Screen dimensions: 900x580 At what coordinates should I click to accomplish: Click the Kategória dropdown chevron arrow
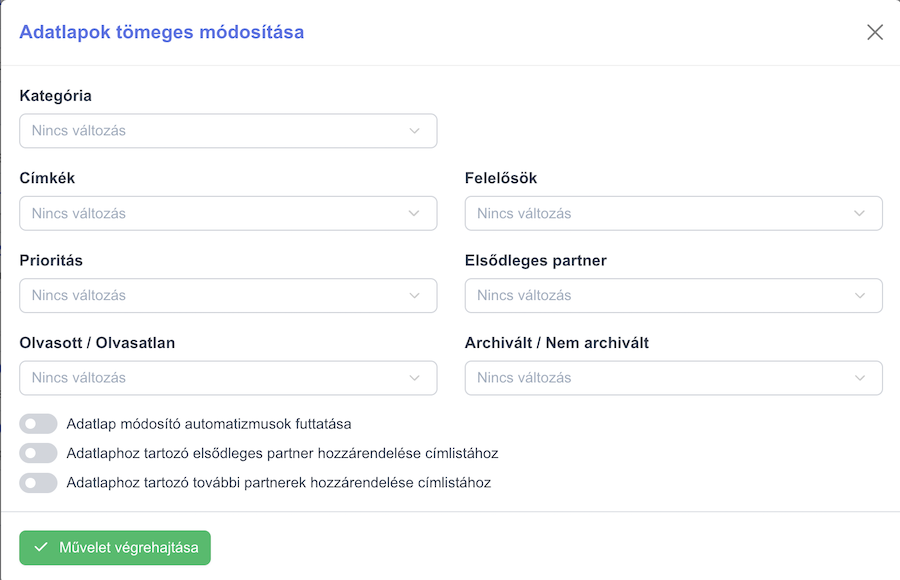click(414, 131)
